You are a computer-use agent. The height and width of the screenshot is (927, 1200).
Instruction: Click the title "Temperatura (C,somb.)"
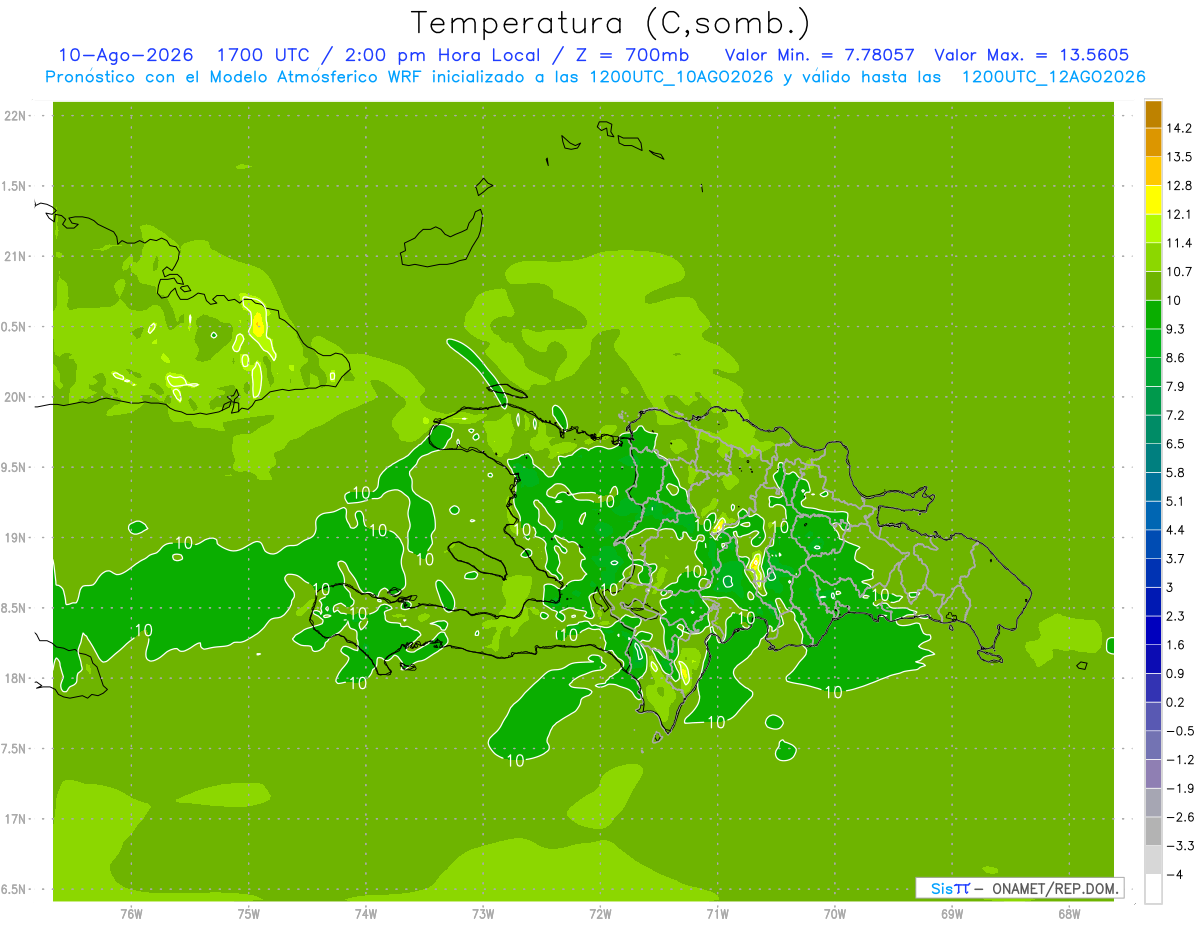[x=610, y=23]
